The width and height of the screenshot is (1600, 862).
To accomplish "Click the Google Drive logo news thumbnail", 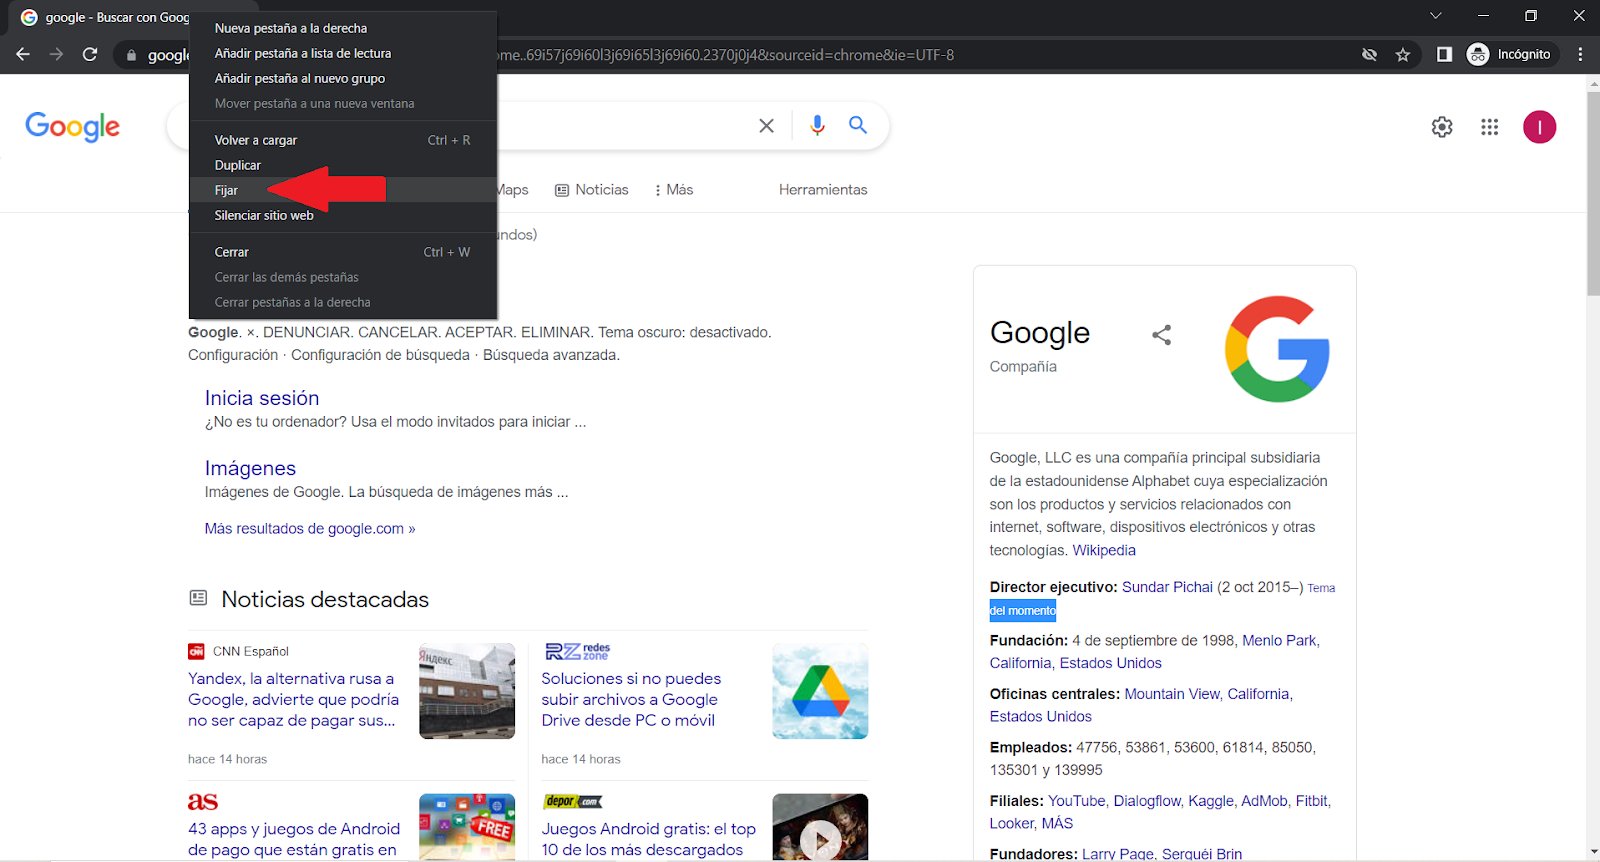I will [820, 691].
